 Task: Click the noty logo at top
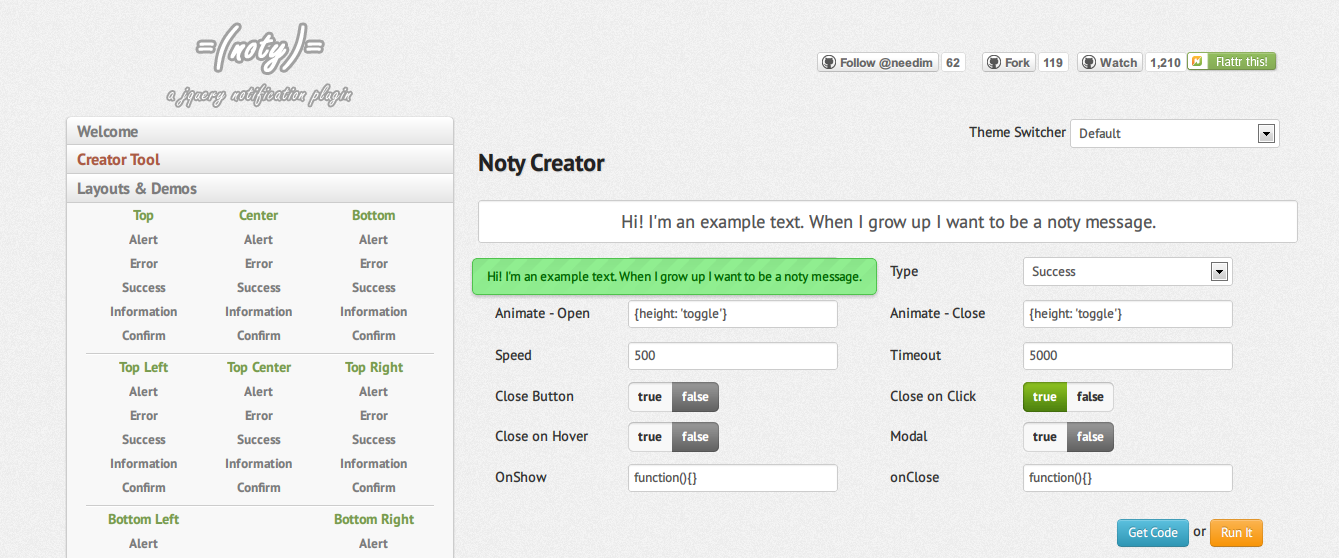260,50
